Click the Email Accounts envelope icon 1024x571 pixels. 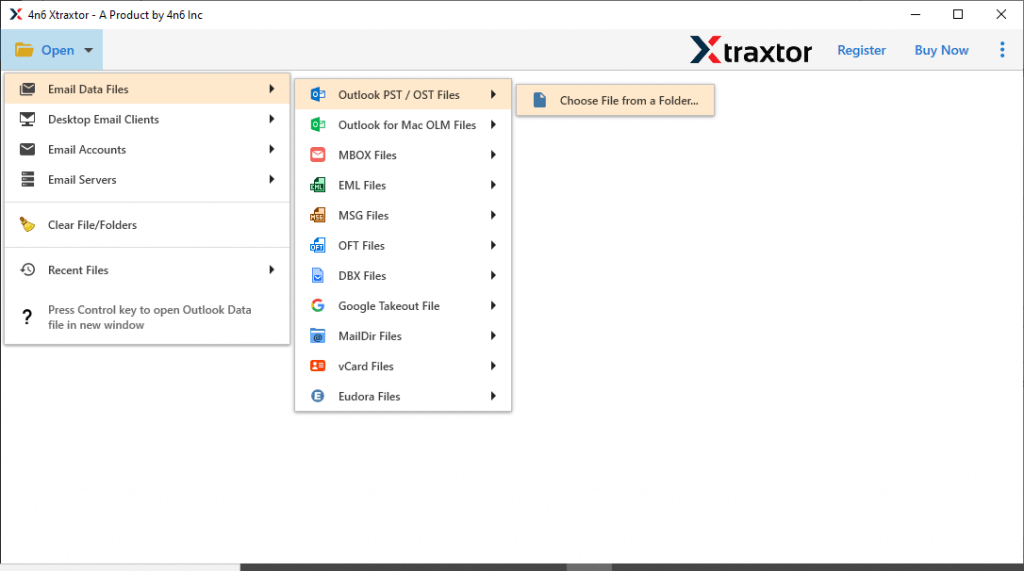27,150
